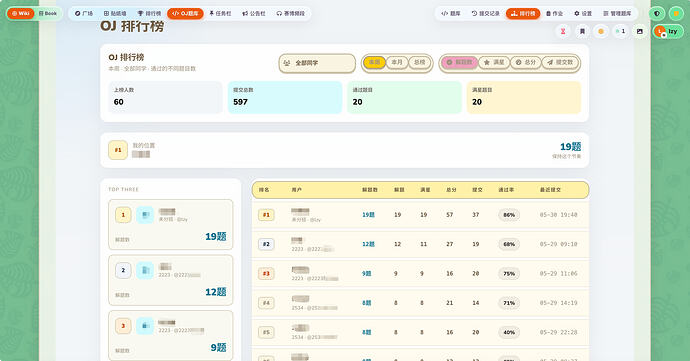Open the headset-icon nav item

(x=290, y=14)
